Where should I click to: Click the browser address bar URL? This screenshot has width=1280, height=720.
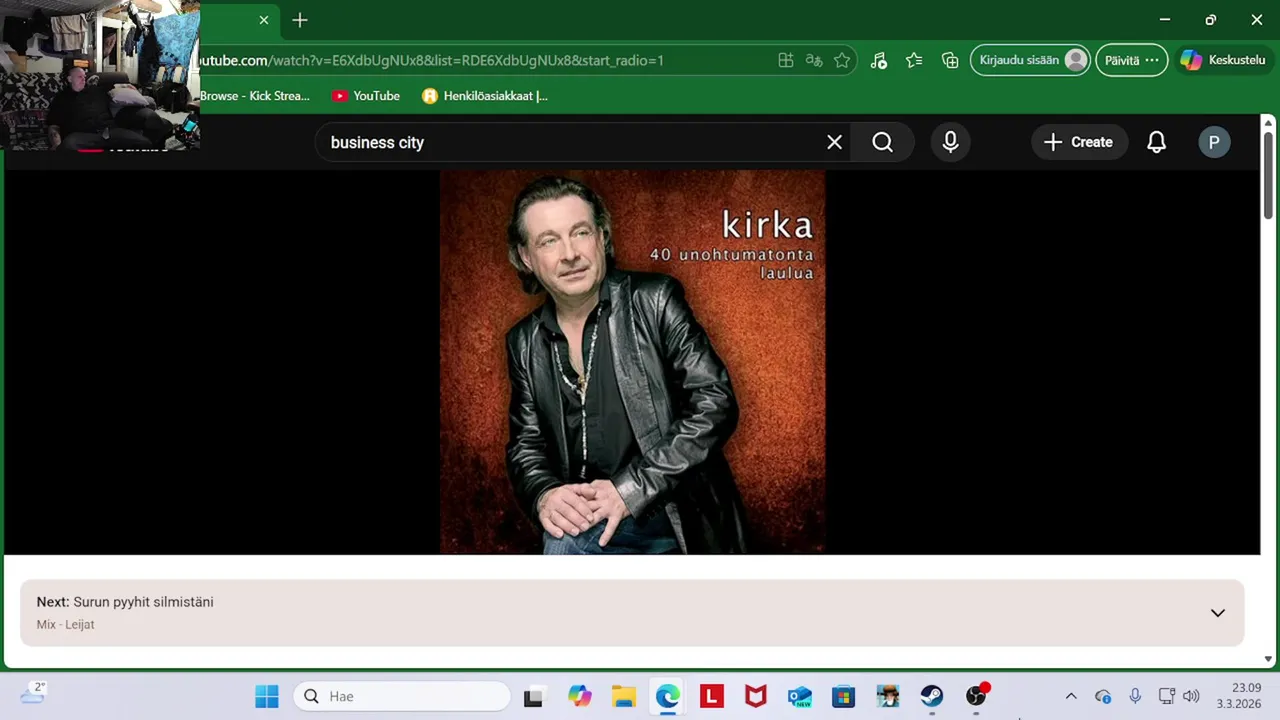[x=430, y=60]
